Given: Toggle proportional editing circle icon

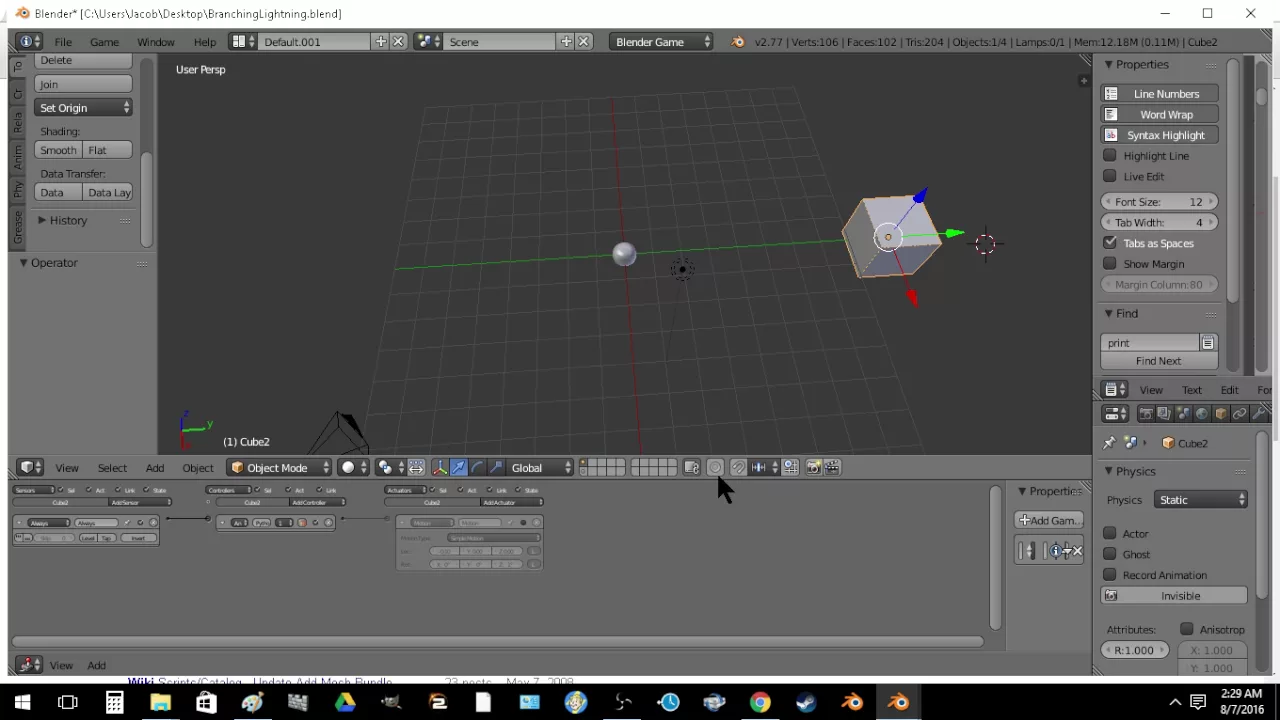Looking at the screenshot, I should (715, 468).
